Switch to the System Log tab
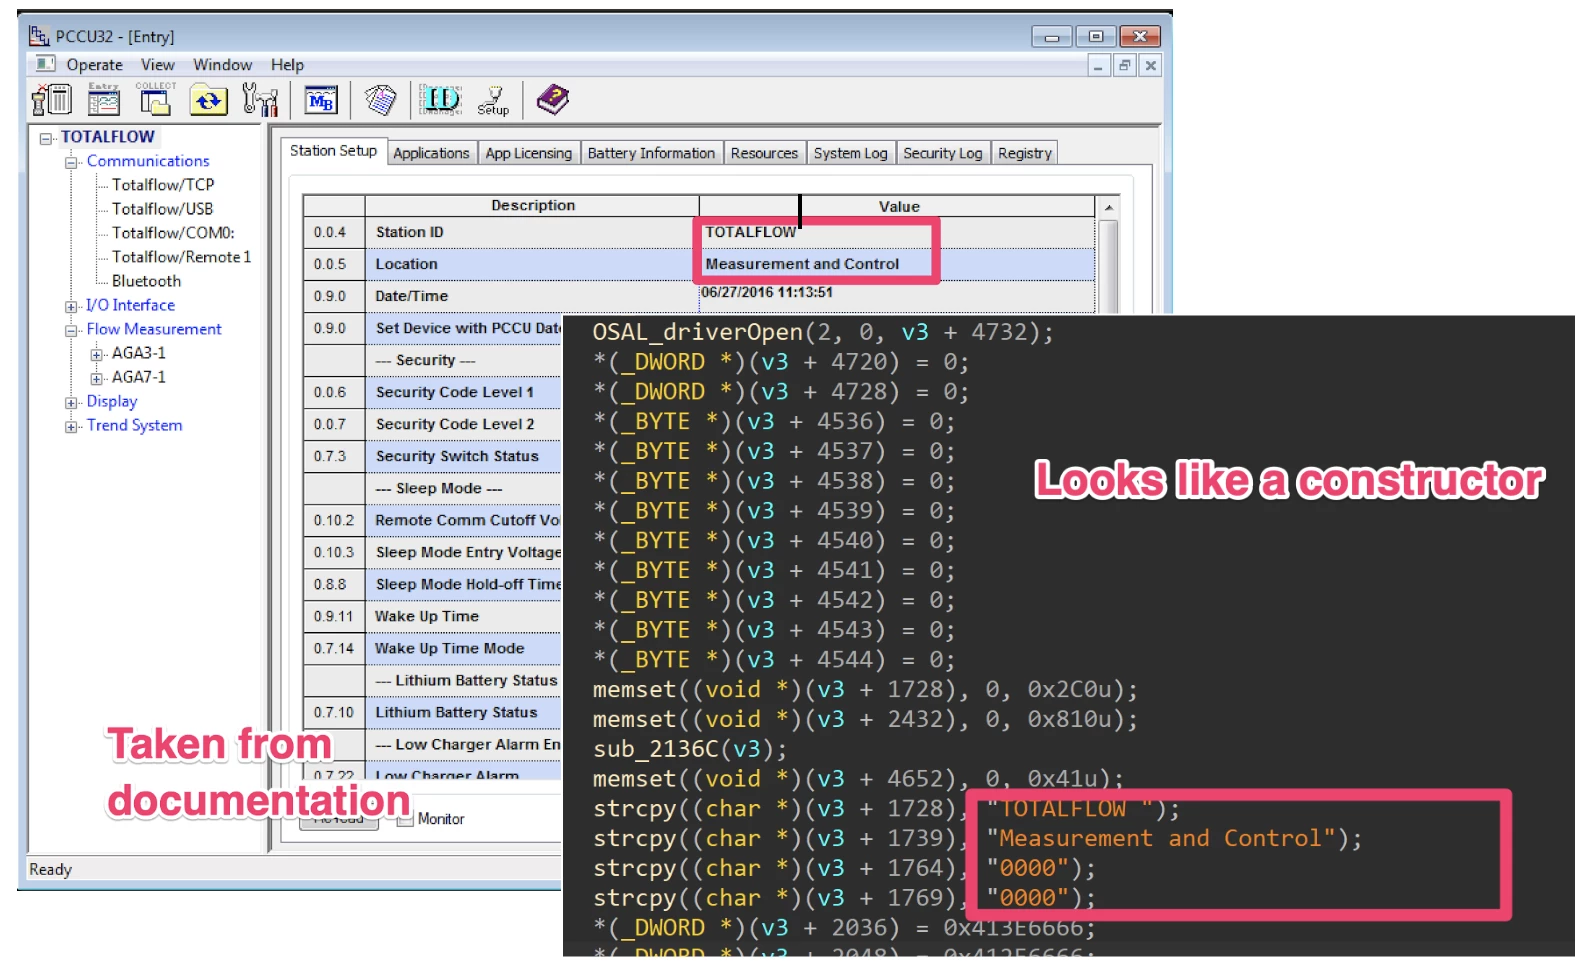Viewport: 1590px width, 978px height. click(x=850, y=153)
